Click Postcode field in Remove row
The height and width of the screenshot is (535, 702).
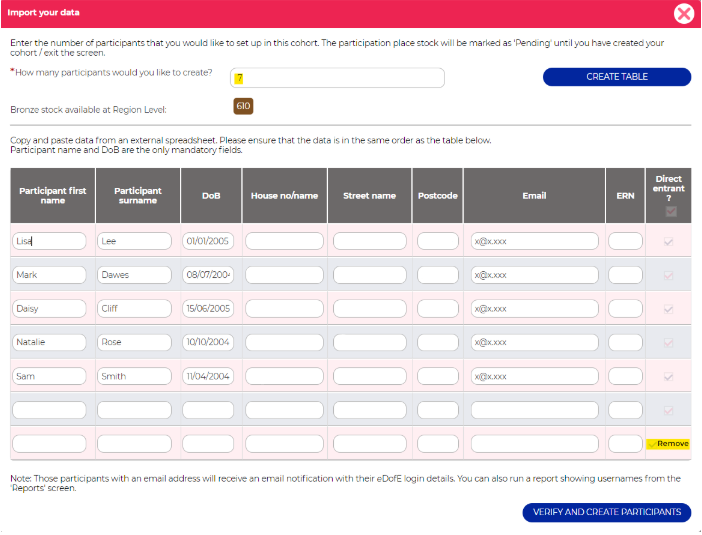pyautogui.click(x=438, y=444)
